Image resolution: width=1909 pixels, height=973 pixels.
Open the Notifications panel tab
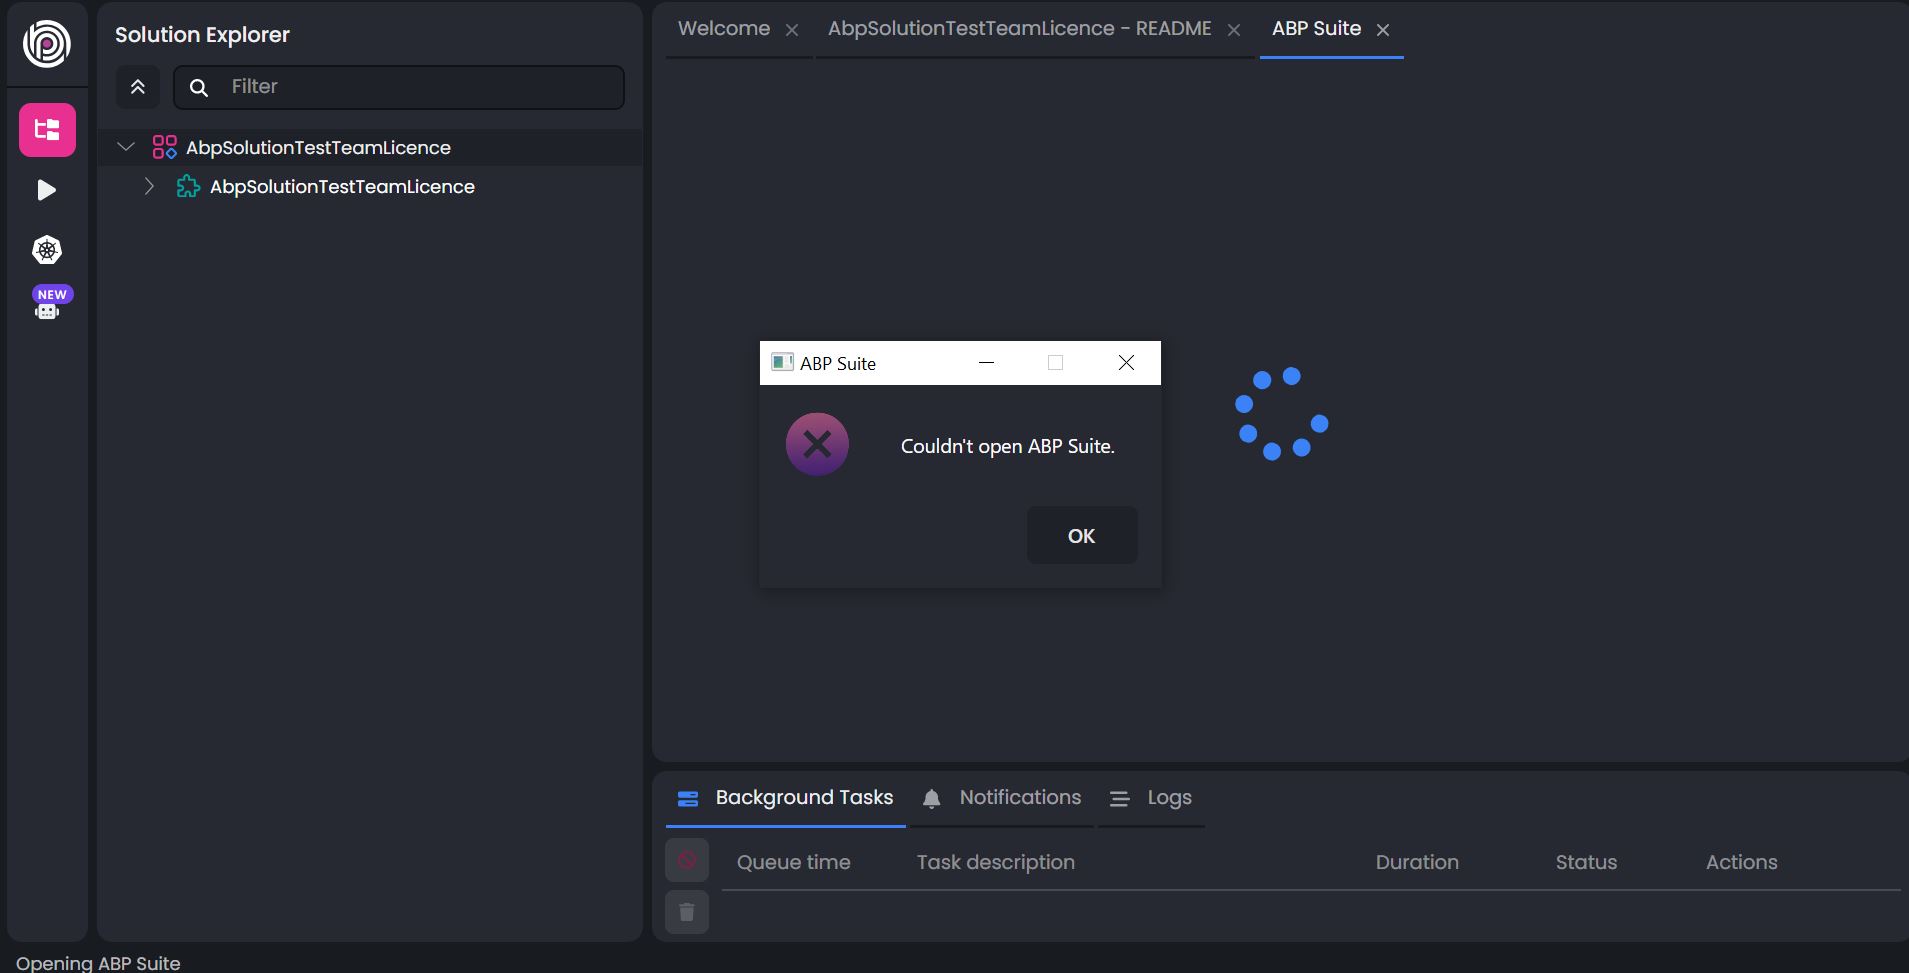[1019, 797]
